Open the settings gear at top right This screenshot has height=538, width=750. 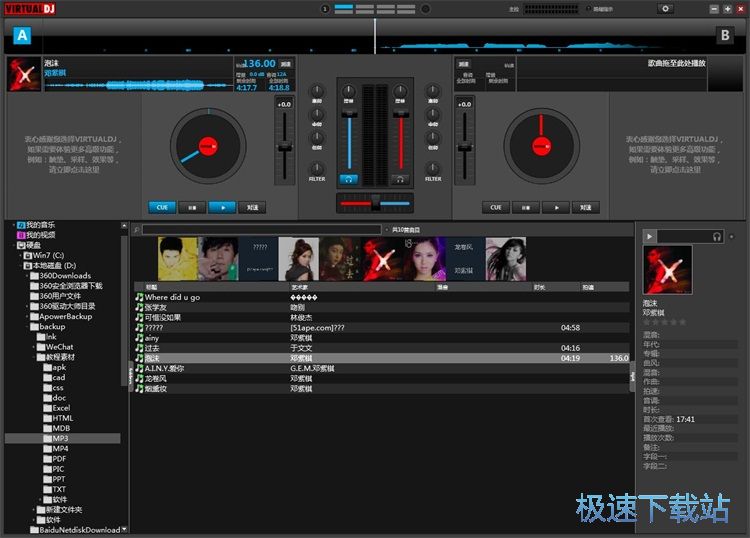coord(665,9)
